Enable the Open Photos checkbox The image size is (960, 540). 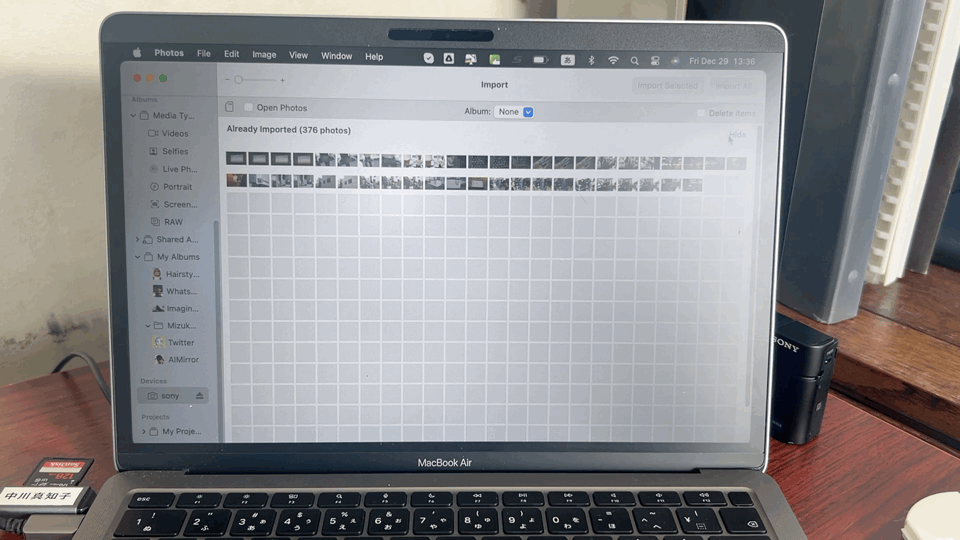click(x=249, y=108)
